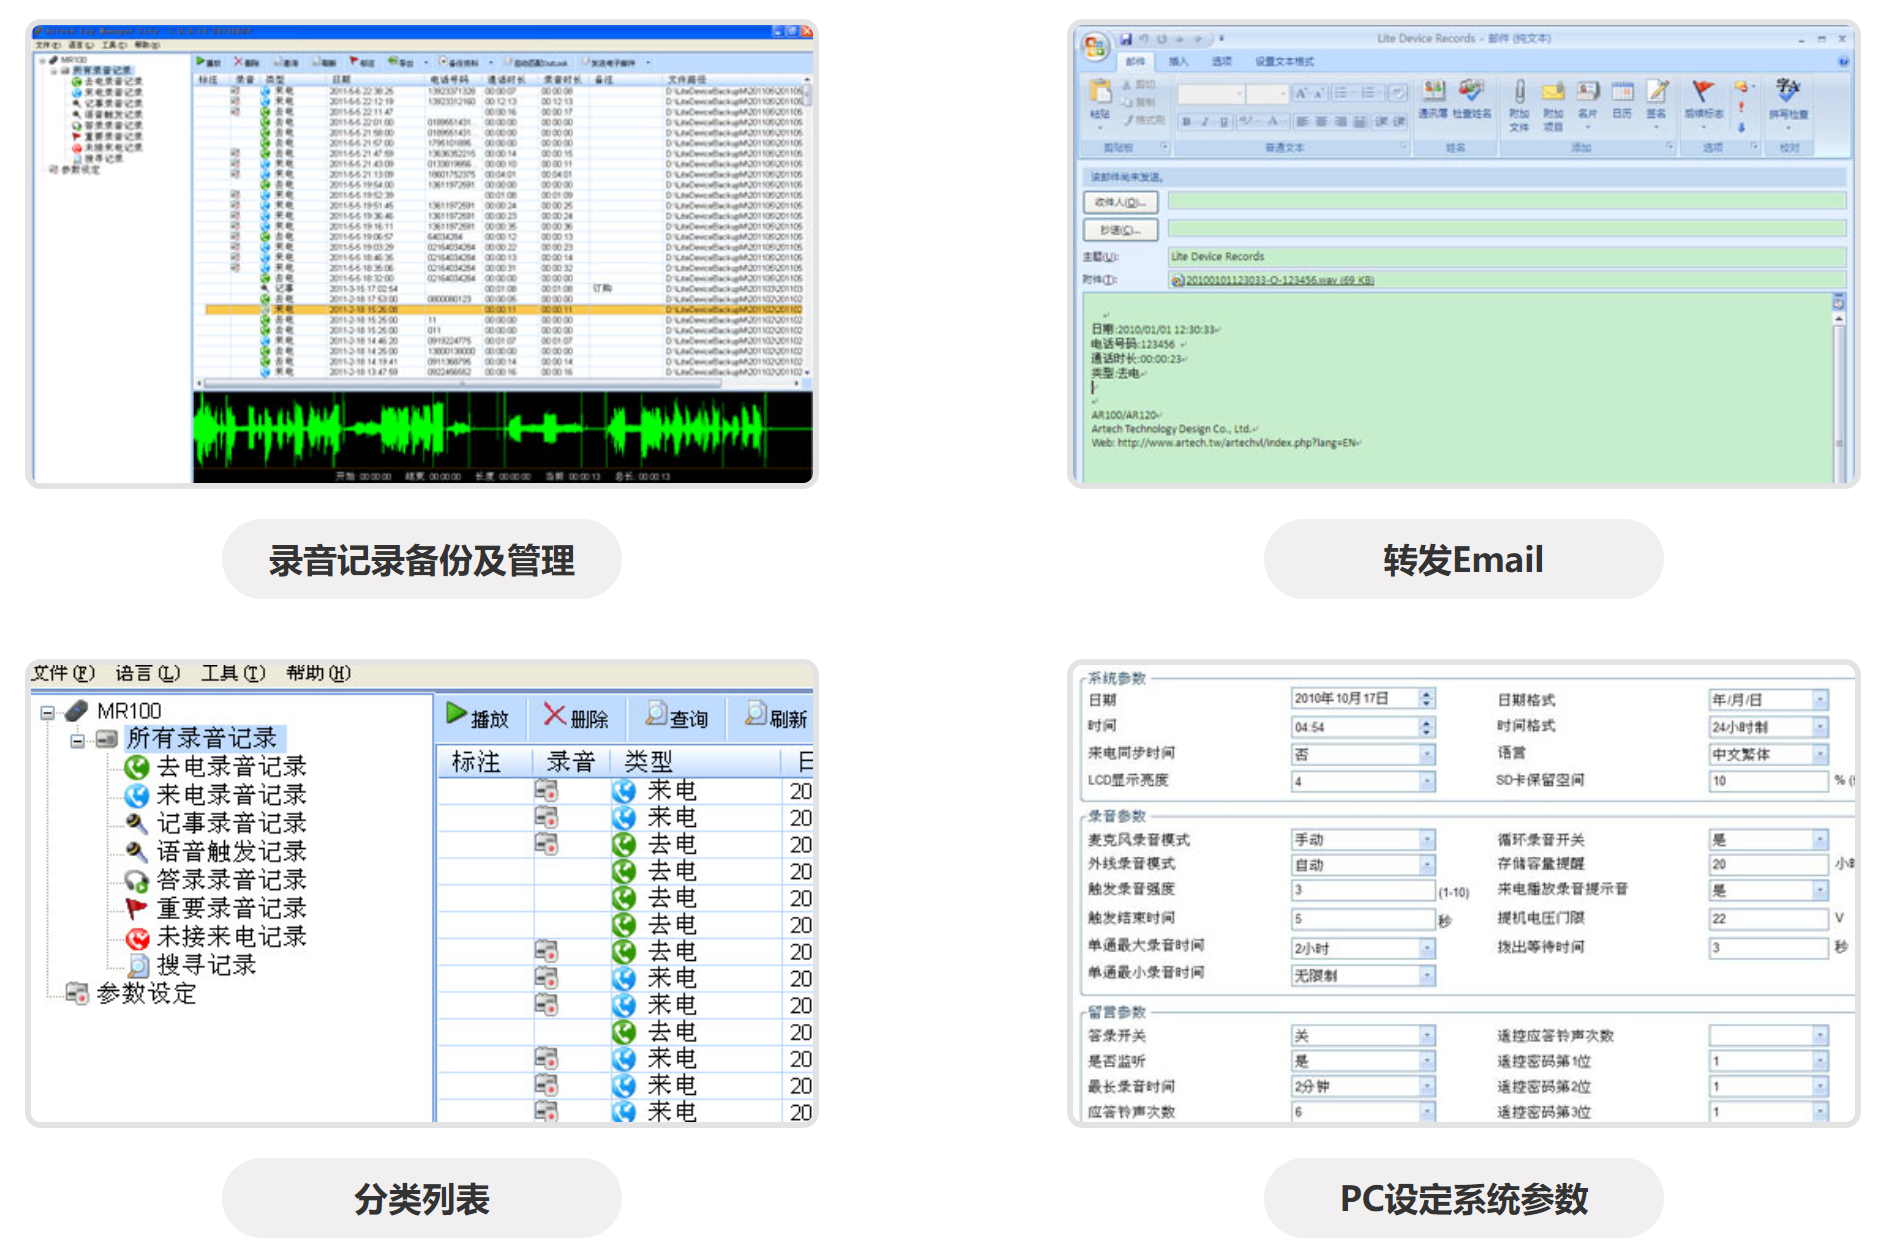This screenshot has height=1246, width=1894.
Task: Click the Query (查询) toolbar button
Action: (677, 716)
